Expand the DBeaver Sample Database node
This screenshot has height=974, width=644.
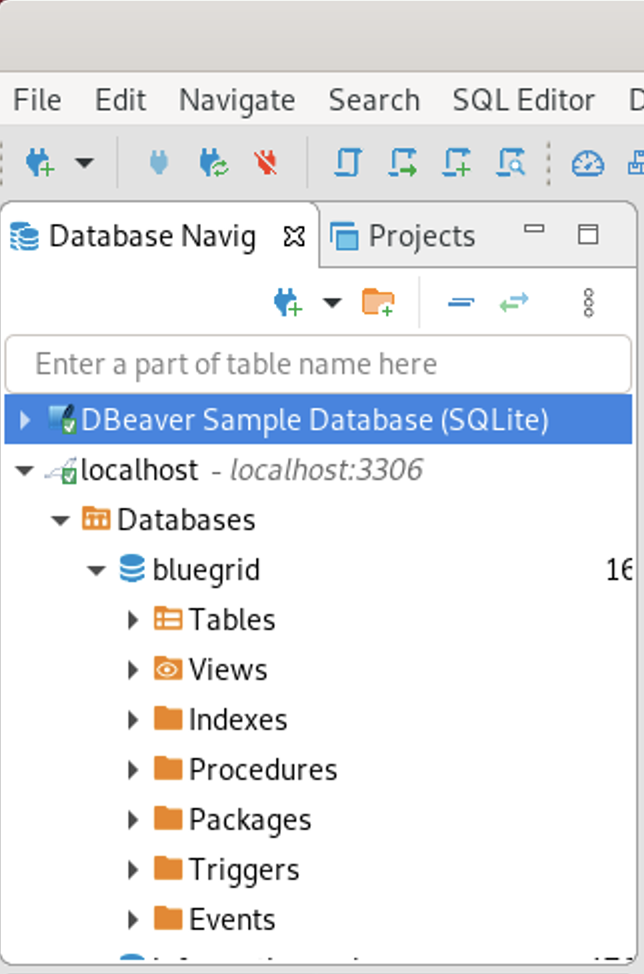click(25, 420)
